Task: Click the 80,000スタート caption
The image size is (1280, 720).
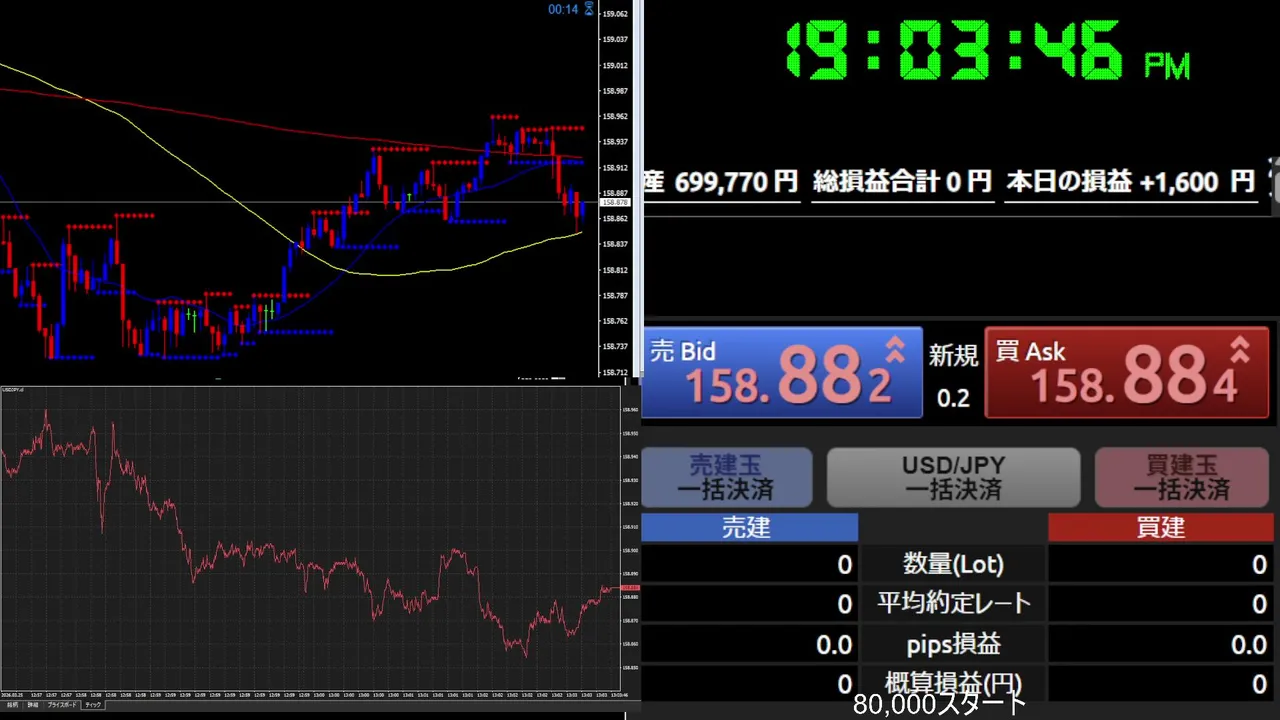Action: pyautogui.click(x=940, y=705)
